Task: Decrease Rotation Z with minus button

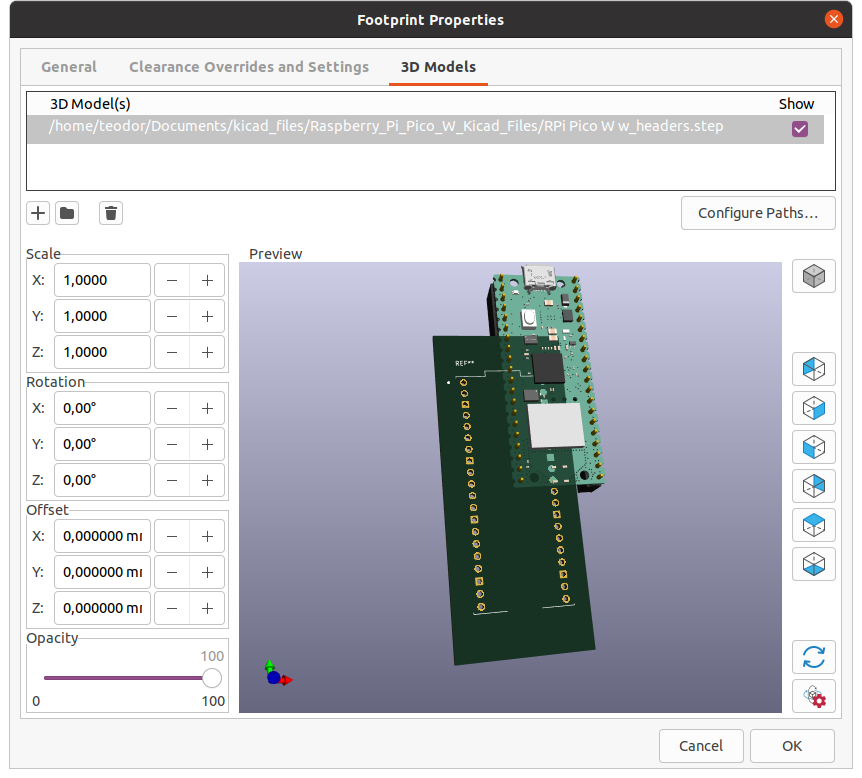Action: point(172,481)
